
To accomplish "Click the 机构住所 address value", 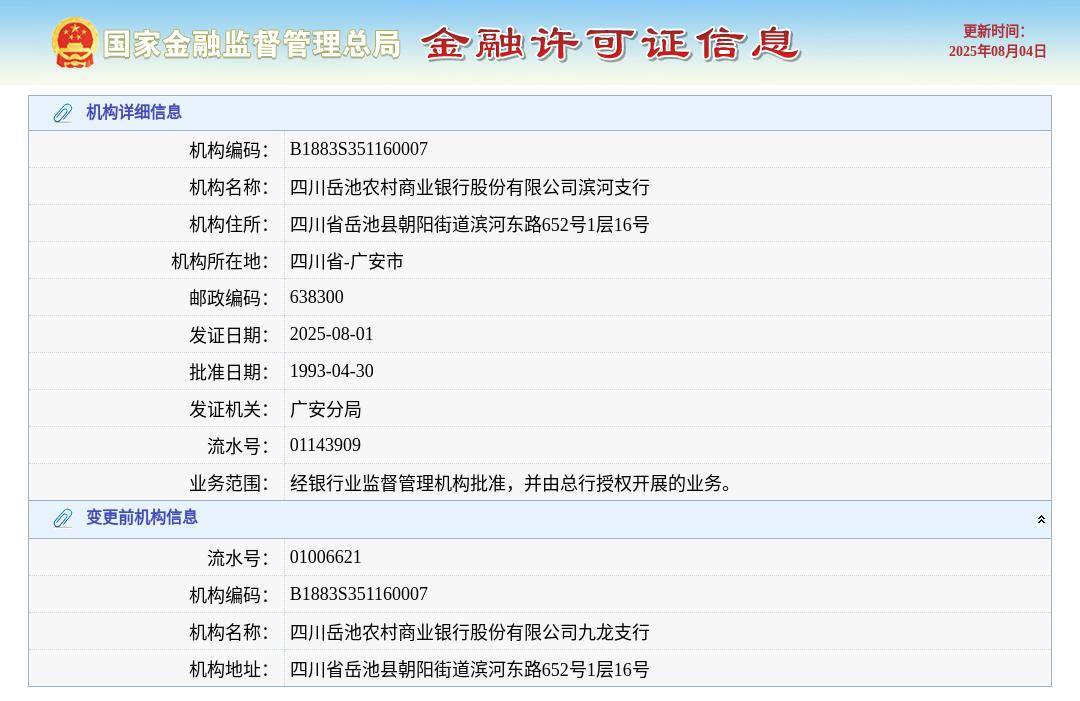I will click(x=470, y=224).
